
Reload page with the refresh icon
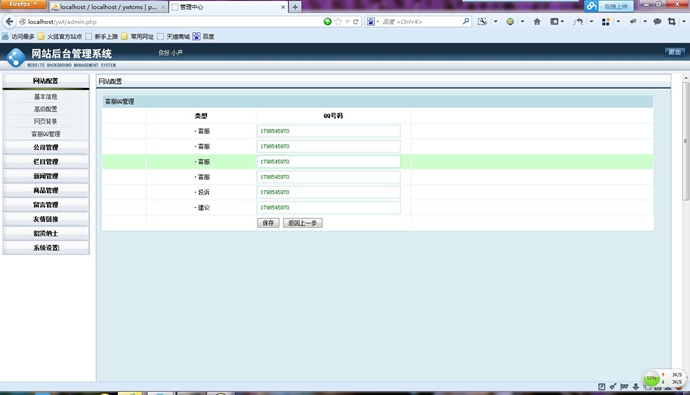coord(356,22)
